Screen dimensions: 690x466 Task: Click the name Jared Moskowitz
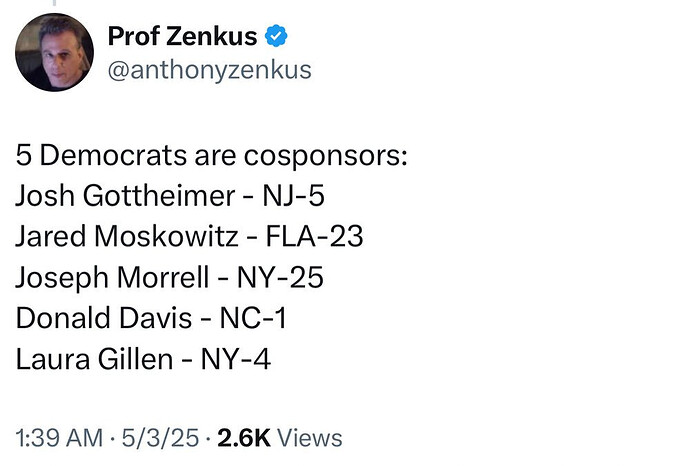(127, 236)
